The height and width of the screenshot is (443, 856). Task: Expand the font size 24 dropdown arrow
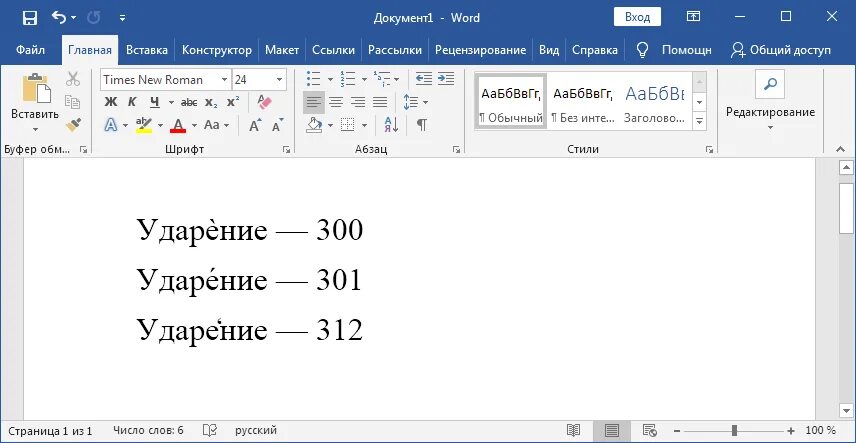(280, 80)
